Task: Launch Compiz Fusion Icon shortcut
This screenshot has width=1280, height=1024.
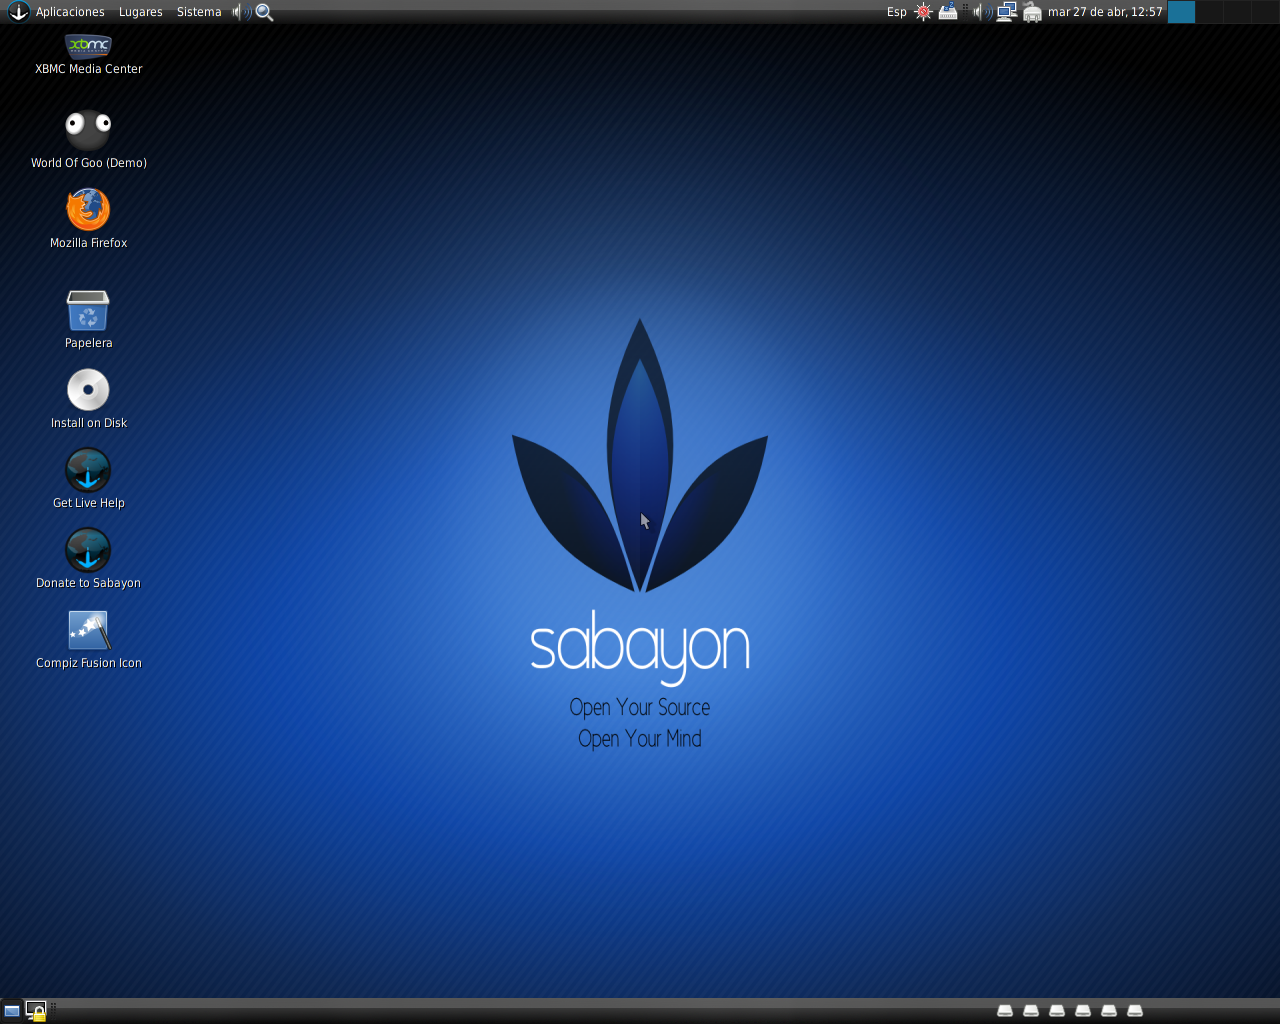Action: coord(88,639)
